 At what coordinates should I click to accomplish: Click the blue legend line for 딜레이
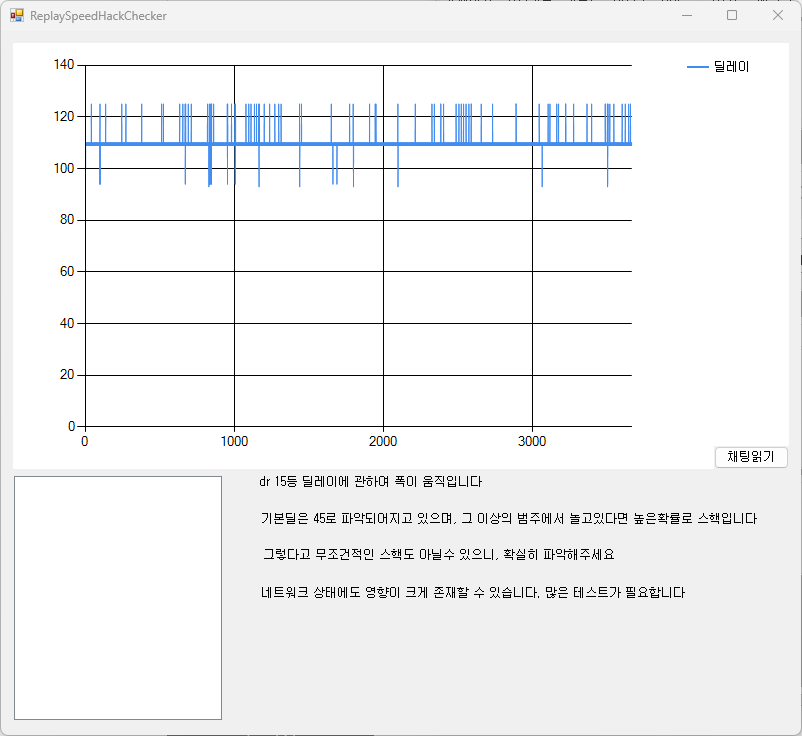[697, 67]
